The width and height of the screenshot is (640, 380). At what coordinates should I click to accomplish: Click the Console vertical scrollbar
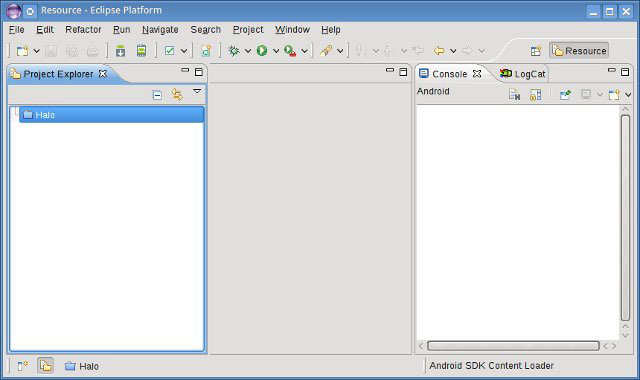tap(625, 218)
